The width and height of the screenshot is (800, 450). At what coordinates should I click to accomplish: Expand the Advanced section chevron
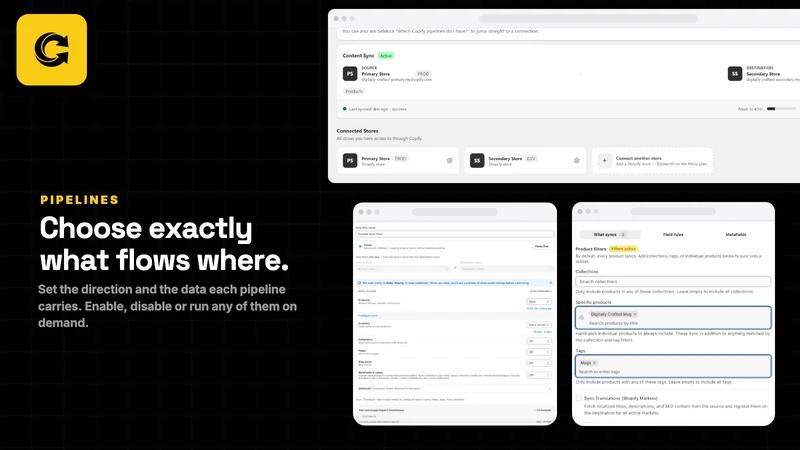[x=549, y=389]
